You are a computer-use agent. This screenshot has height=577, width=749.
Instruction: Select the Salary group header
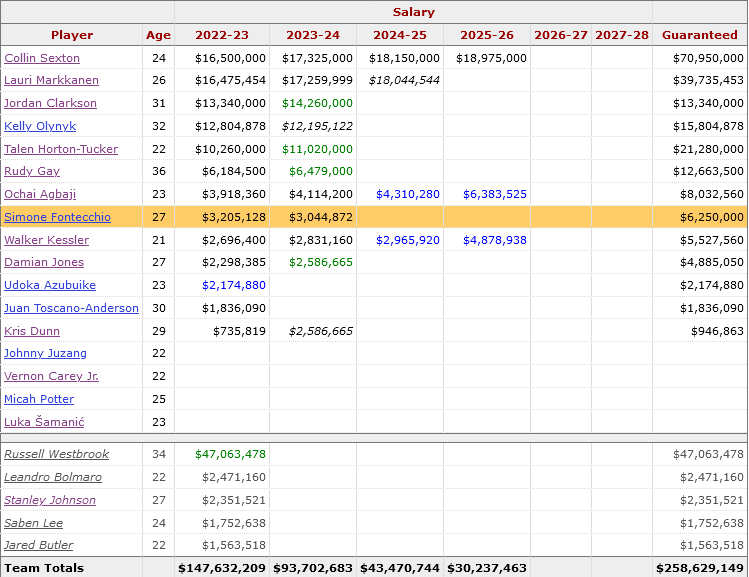[414, 12]
